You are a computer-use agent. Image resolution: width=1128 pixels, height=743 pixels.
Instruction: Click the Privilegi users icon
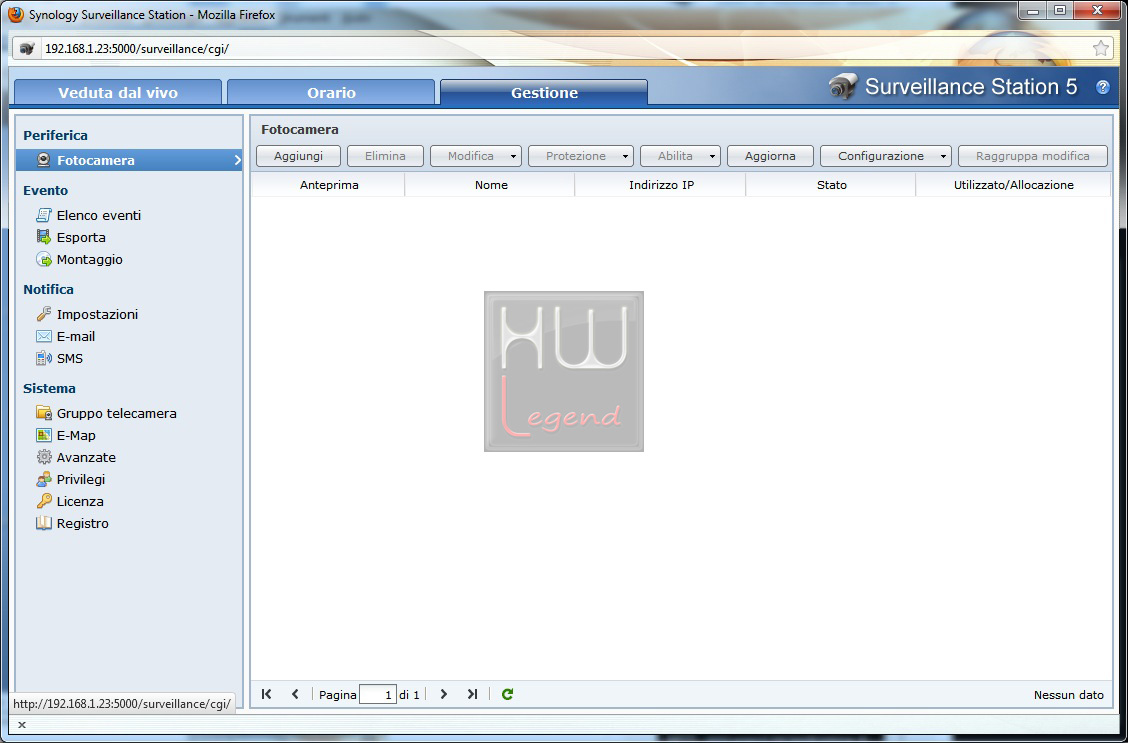click(x=44, y=480)
